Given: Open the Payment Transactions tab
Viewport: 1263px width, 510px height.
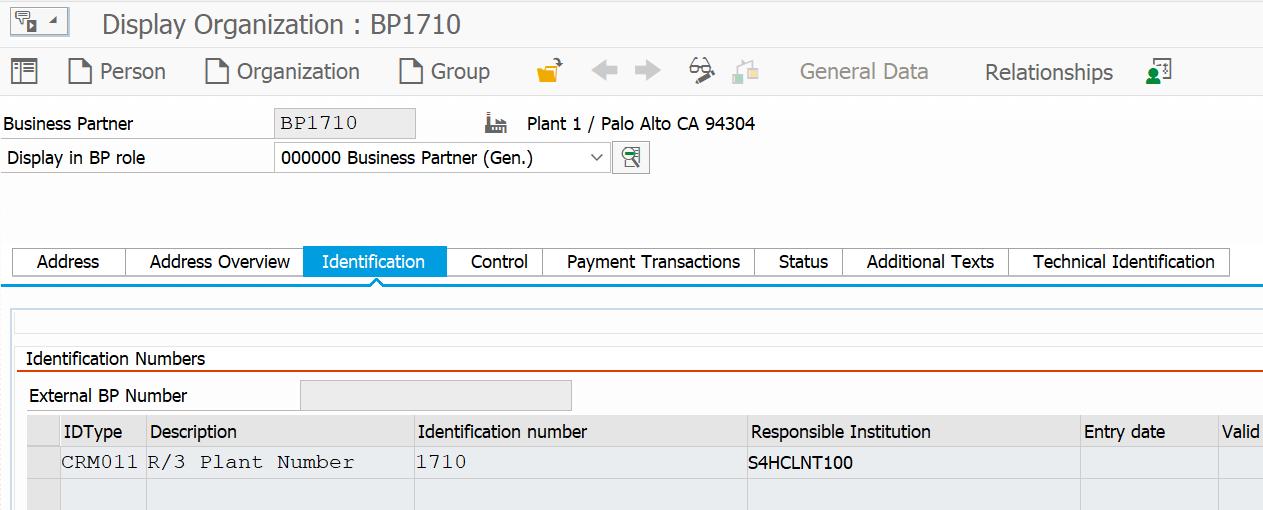Looking at the screenshot, I should [653, 262].
